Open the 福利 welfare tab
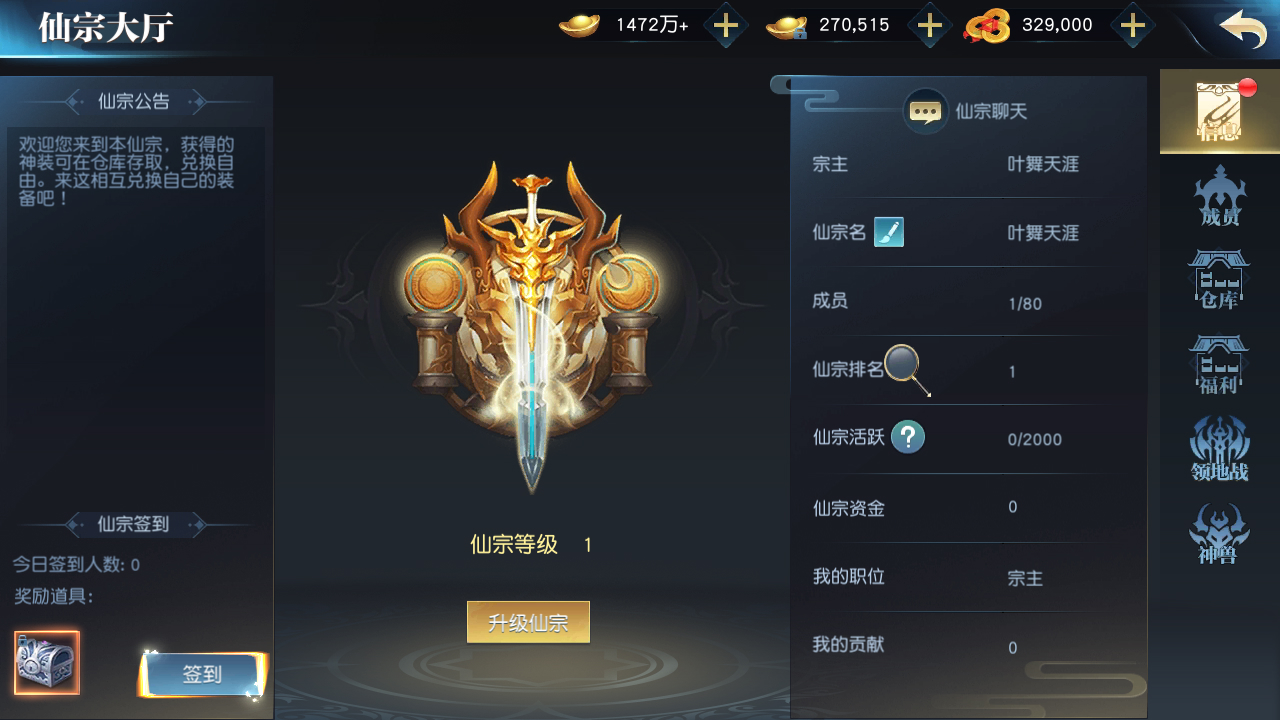This screenshot has height=720, width=1280. click(x=1220, y=365)
